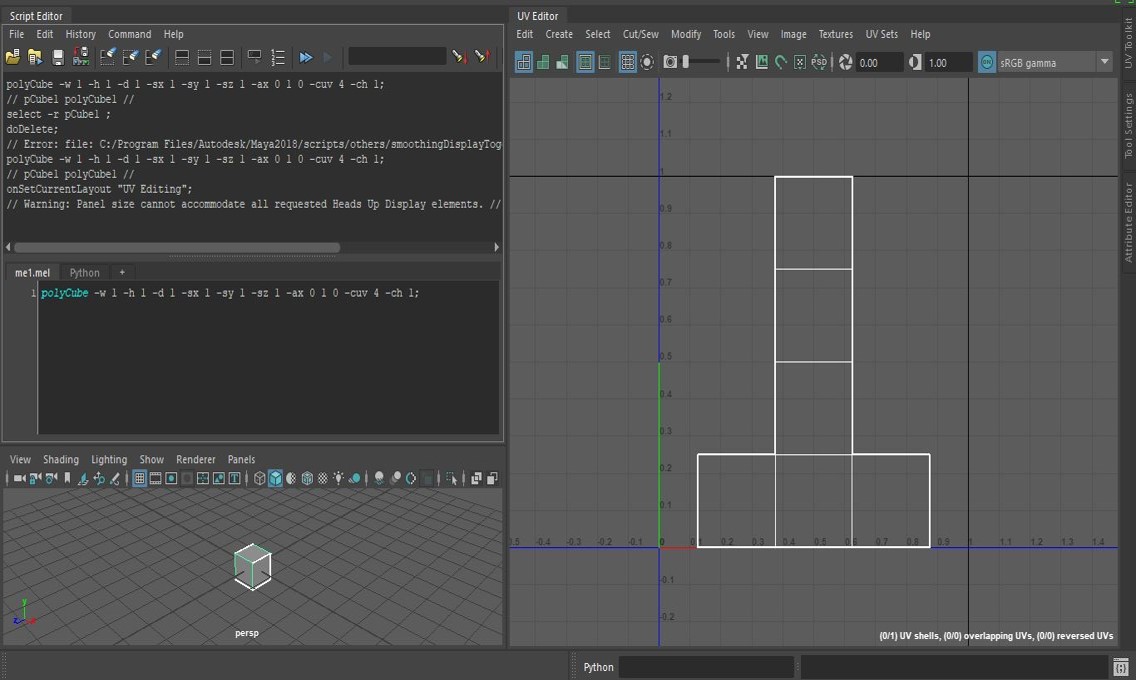Open the Panels menu in viewport

pyautogui.click(x=241, y=459)
